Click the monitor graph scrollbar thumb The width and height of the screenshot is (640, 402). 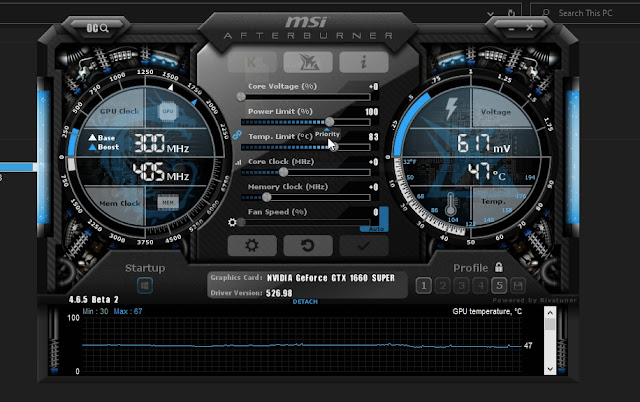pyautogui.click(x=550, y=324)
